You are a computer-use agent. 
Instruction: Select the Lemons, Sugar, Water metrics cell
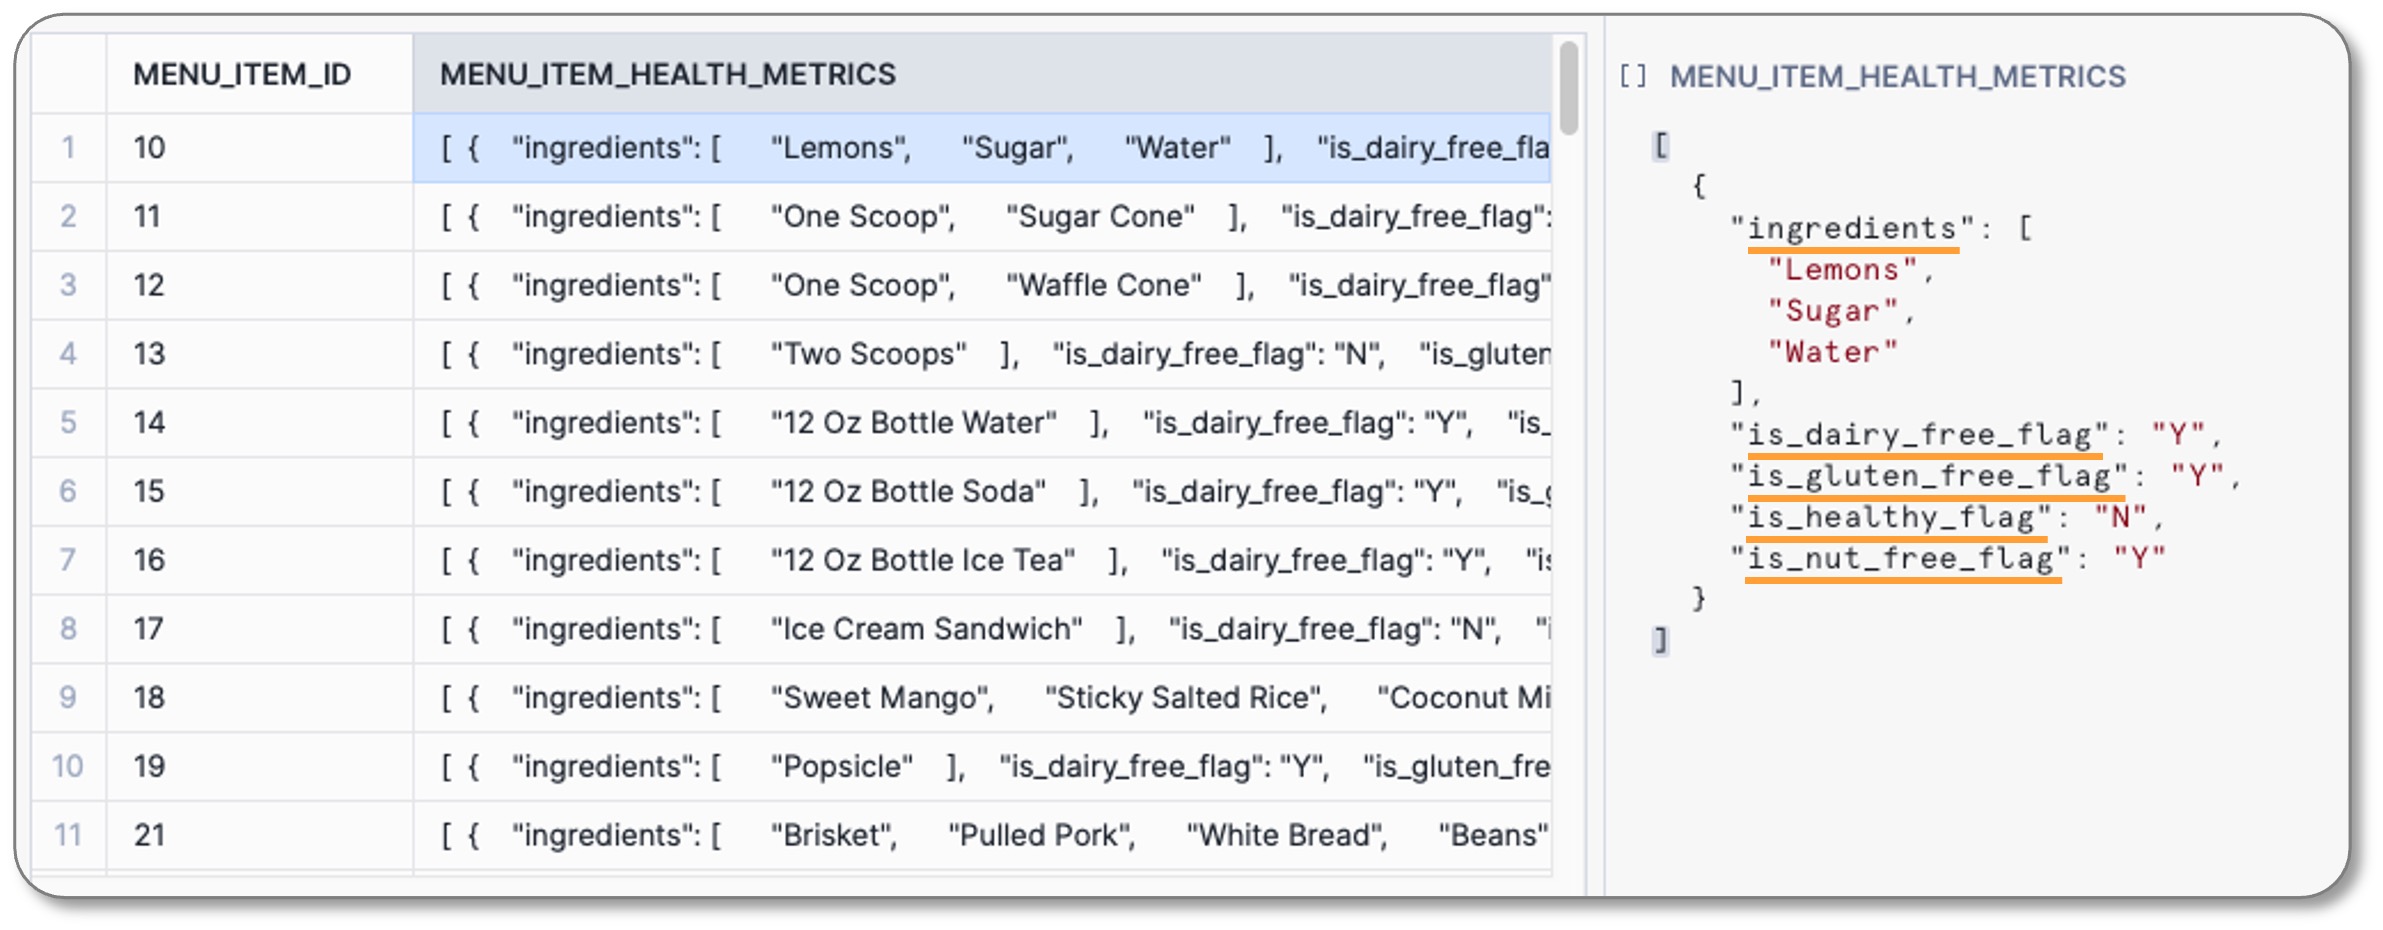[x=980, y=148]
